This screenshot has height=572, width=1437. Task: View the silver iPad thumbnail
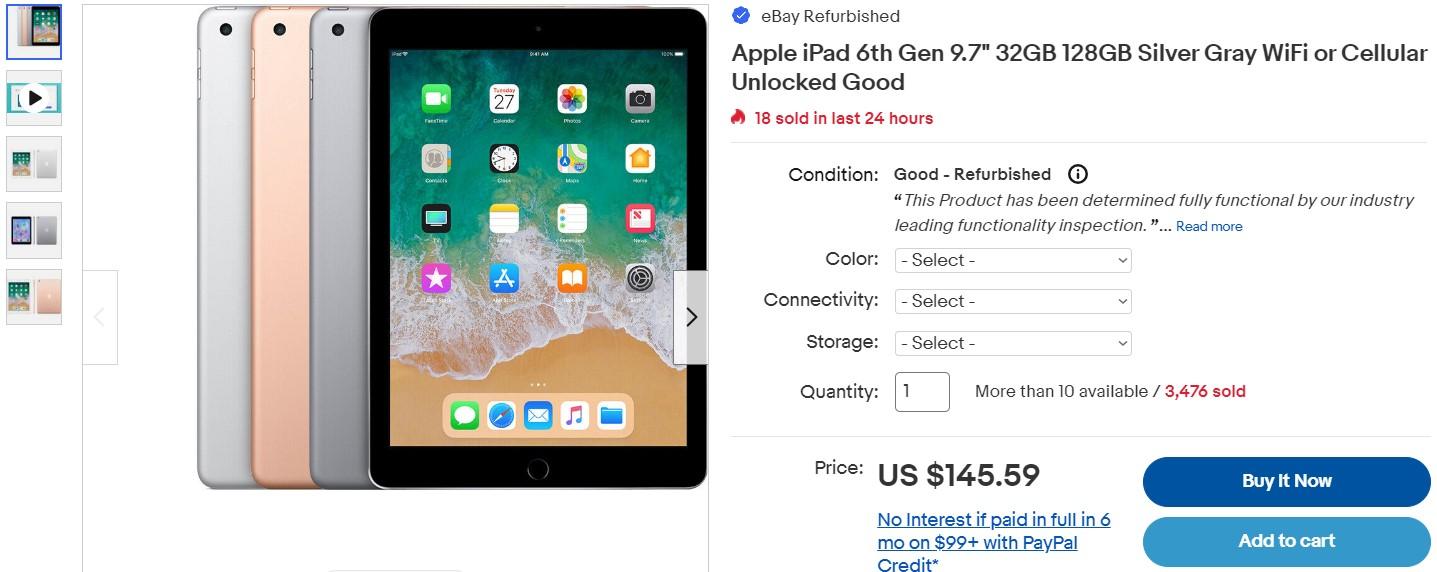click(34, 164)
